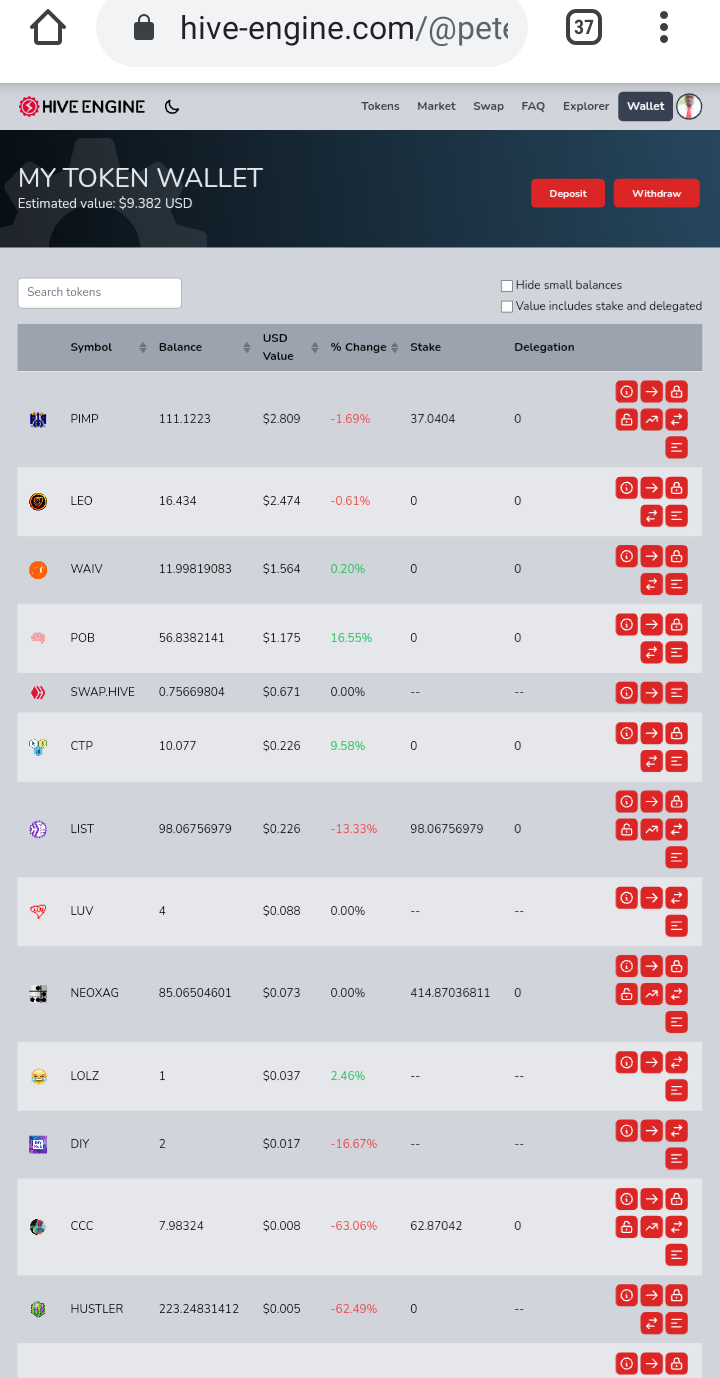
Task: Unstake CCC with the open-lock icon
Action: click(x=626, y=1226)
